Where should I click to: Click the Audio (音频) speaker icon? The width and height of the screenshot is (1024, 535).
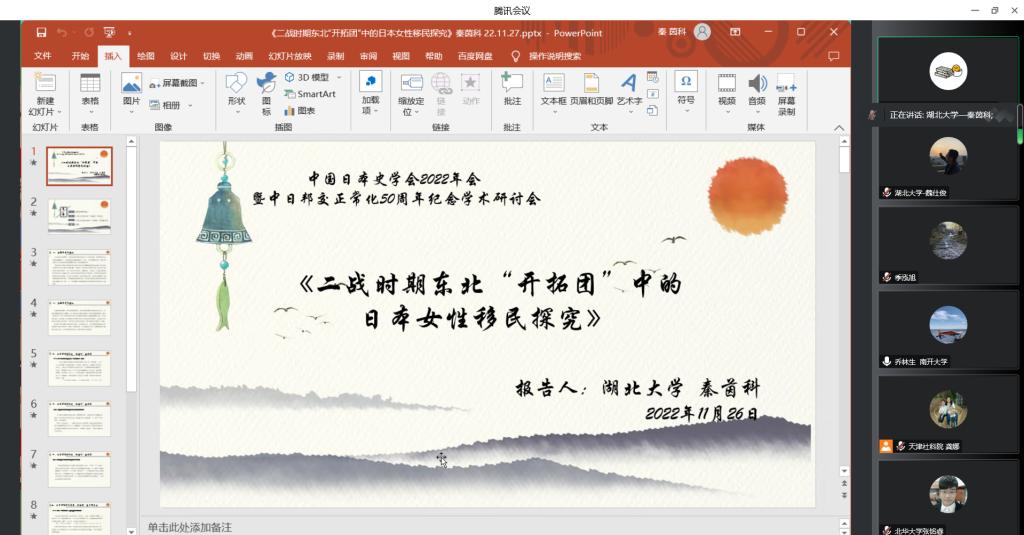(757, 85)
